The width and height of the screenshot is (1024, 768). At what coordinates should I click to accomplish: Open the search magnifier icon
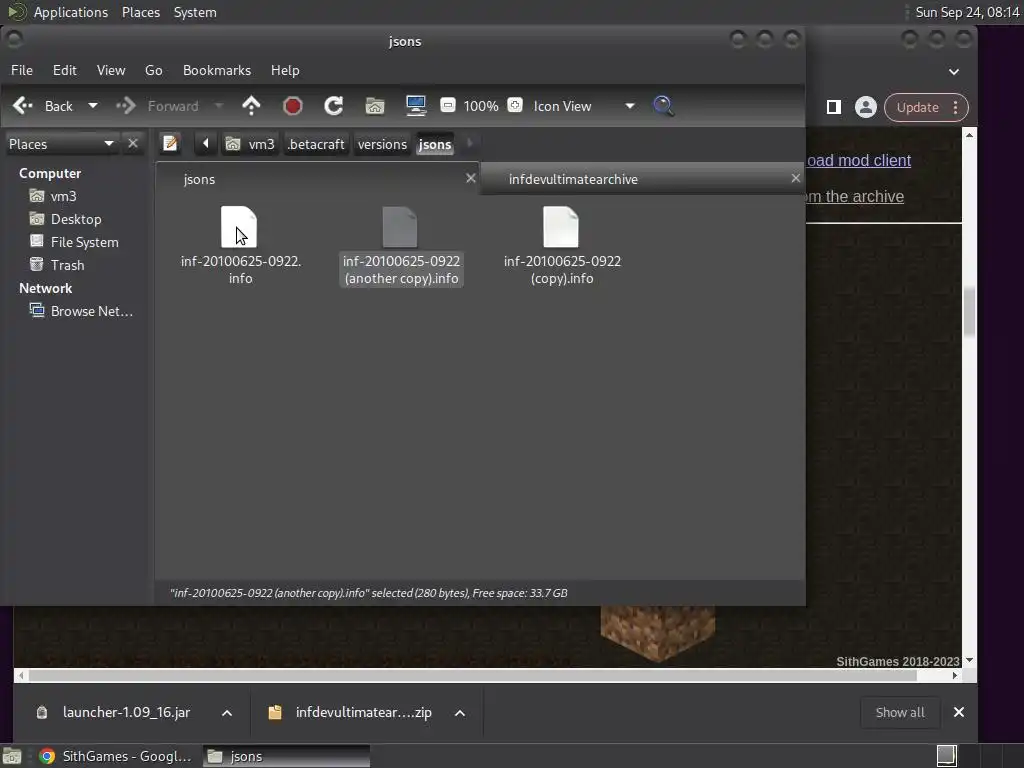point(664,106)
